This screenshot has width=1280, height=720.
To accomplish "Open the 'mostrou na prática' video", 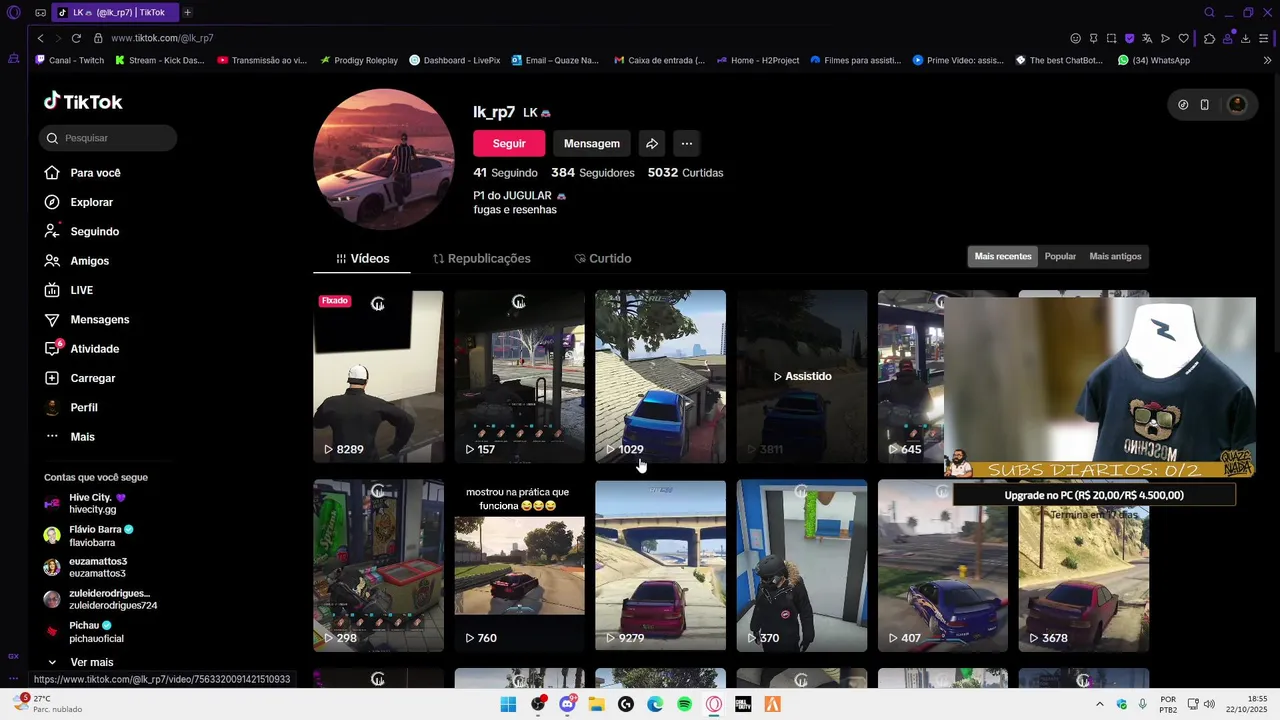I will pyautogui.click(x=520, y=566).
